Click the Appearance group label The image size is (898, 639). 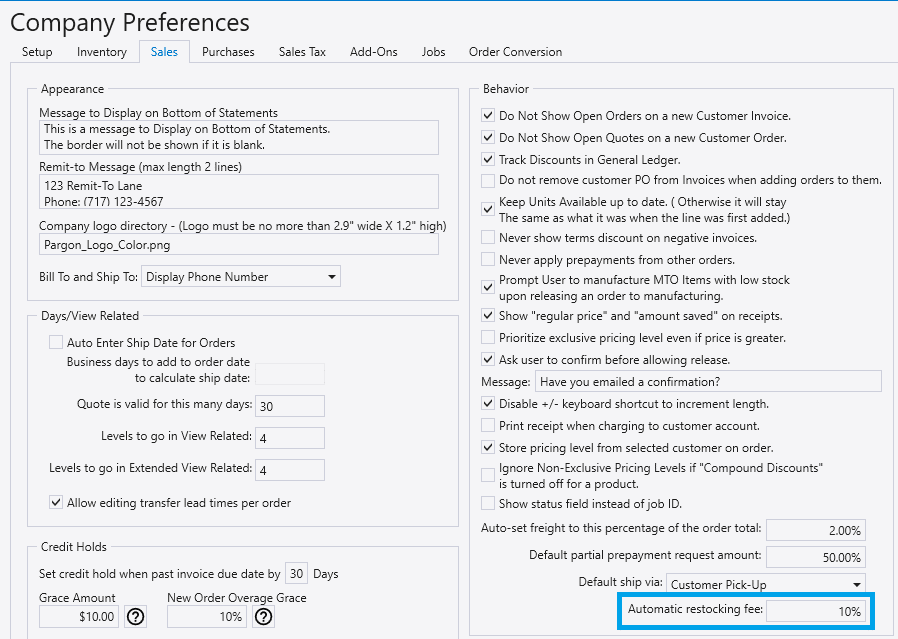pos(72,89)
